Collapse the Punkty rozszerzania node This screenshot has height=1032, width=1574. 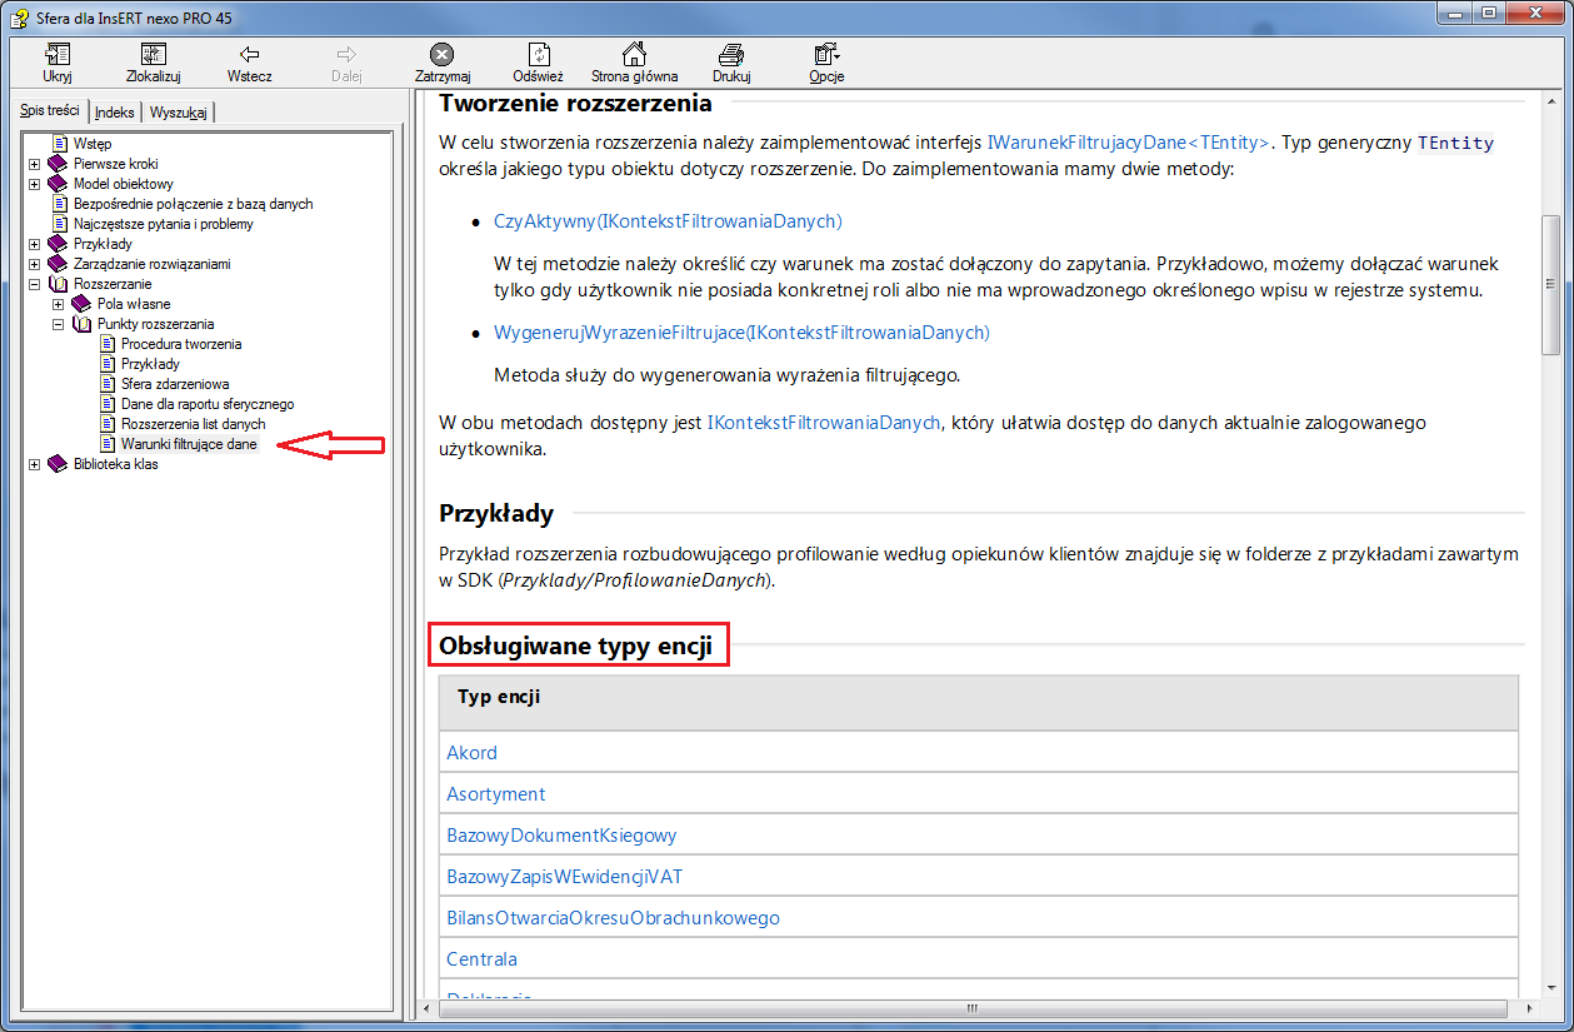pos(59,324)
